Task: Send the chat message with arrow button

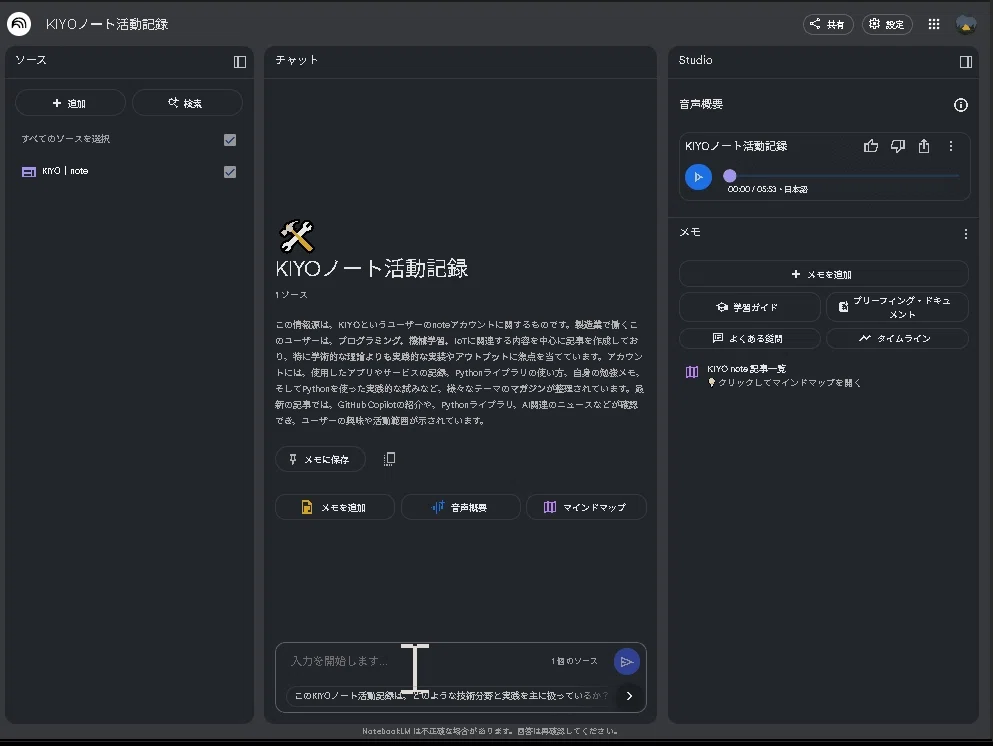Action: click(x=626, y=662)
